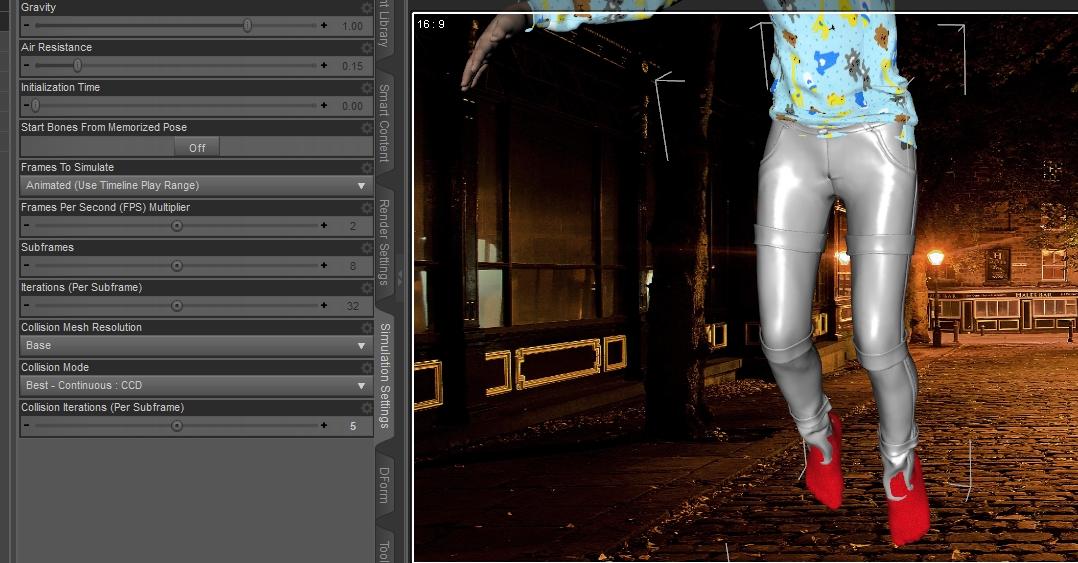Open the Air Resistance settings gear
This screenshot has height=563, width=1078.
point(366,47)
